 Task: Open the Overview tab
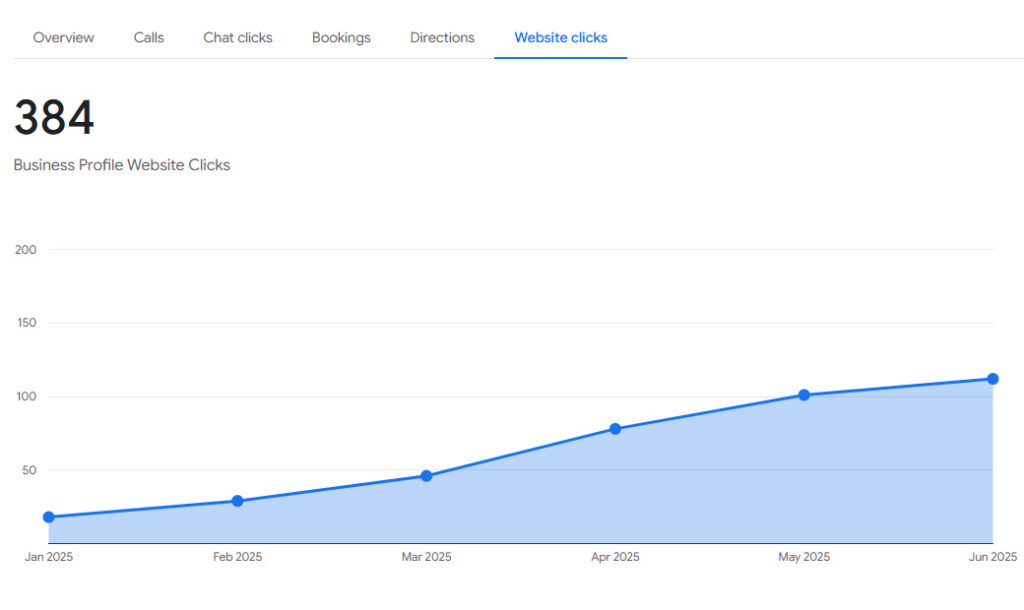point(64,38)
